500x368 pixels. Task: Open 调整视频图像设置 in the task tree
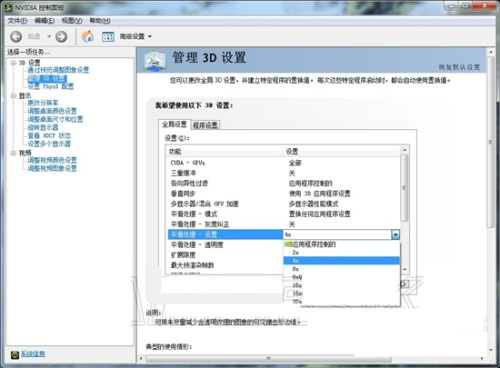(52, 168)
